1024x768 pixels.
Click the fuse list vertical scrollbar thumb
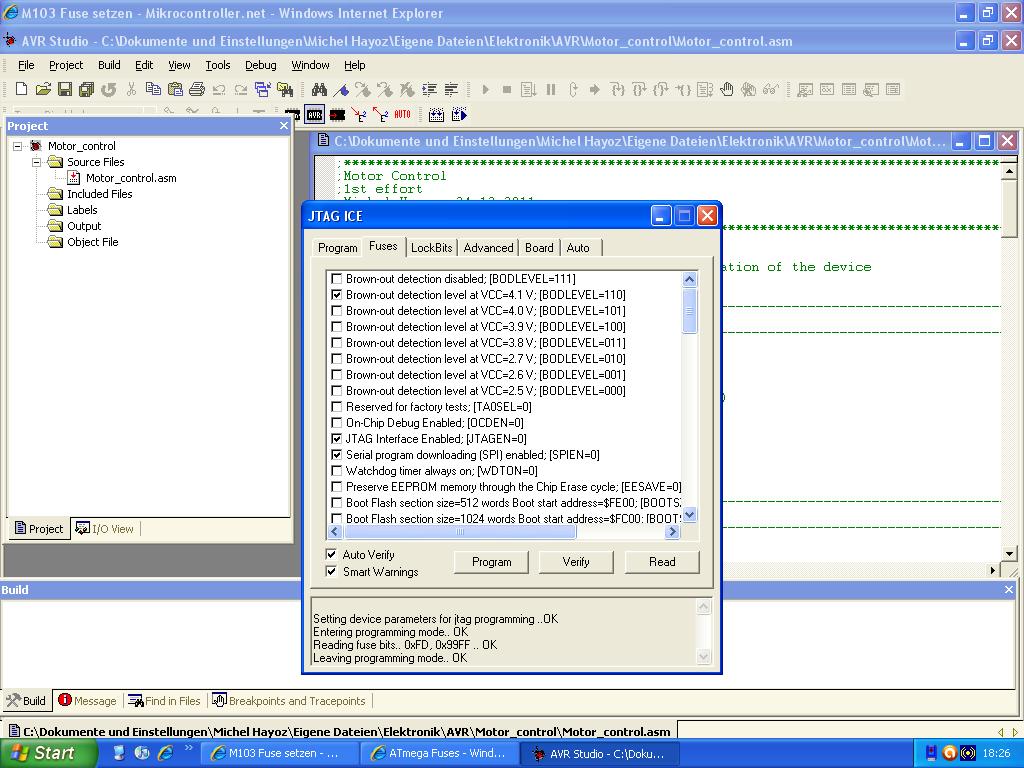689,311
